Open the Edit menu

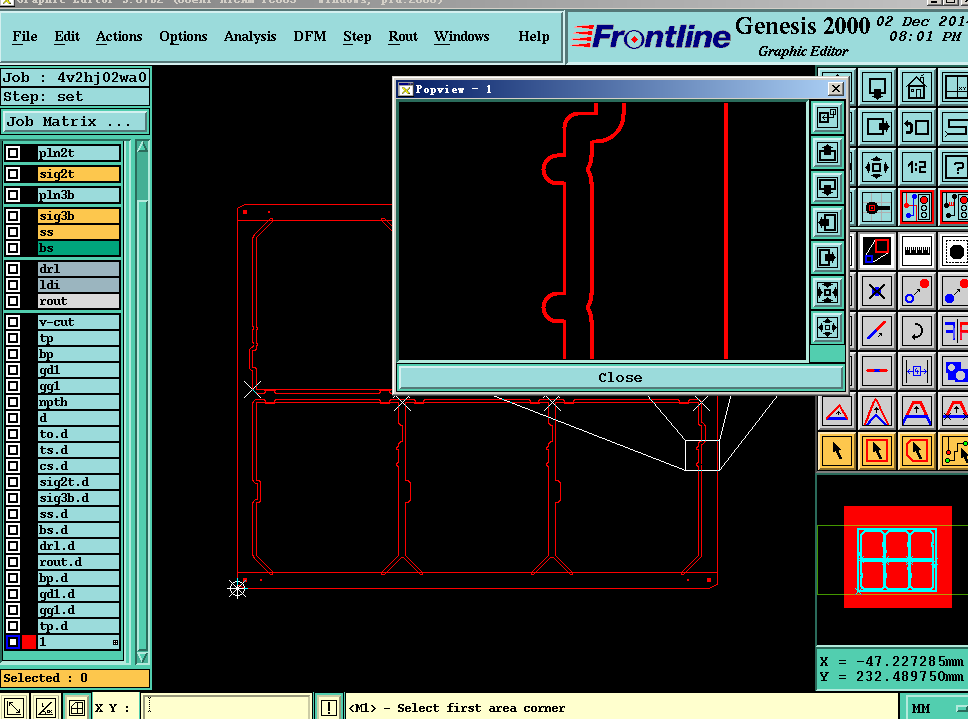pyautogui.click(x=67, y=36)
